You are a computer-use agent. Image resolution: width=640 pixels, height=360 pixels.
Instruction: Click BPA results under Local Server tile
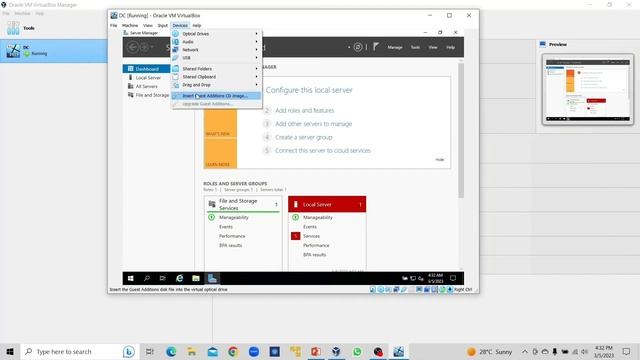pyautogui.click(x=314, y=255)
